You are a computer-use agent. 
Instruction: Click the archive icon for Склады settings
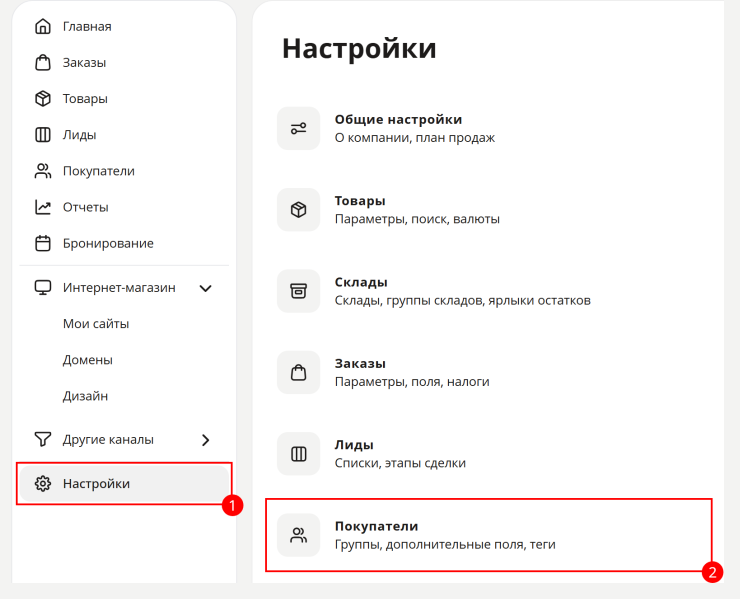298,291
